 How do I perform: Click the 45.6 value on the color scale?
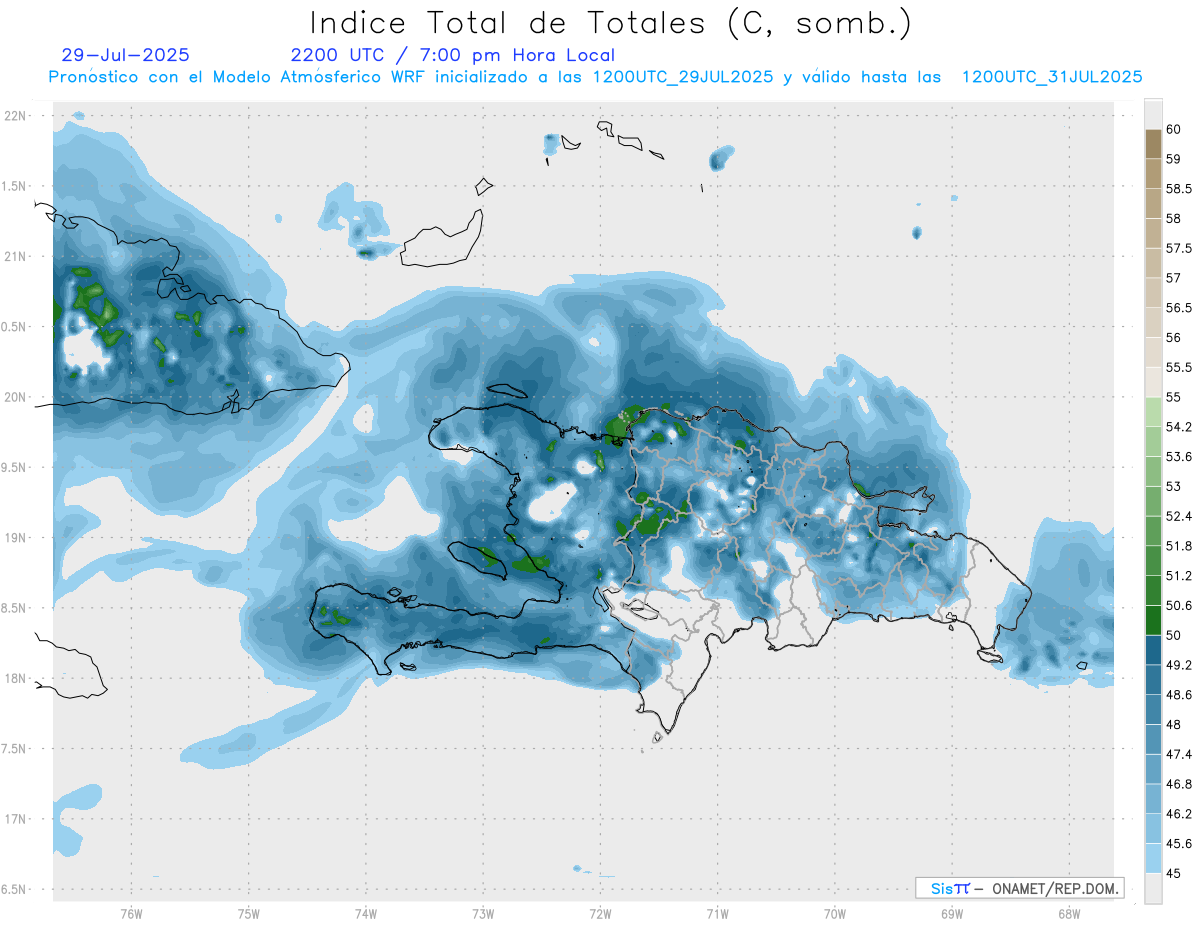point(1178,843)
